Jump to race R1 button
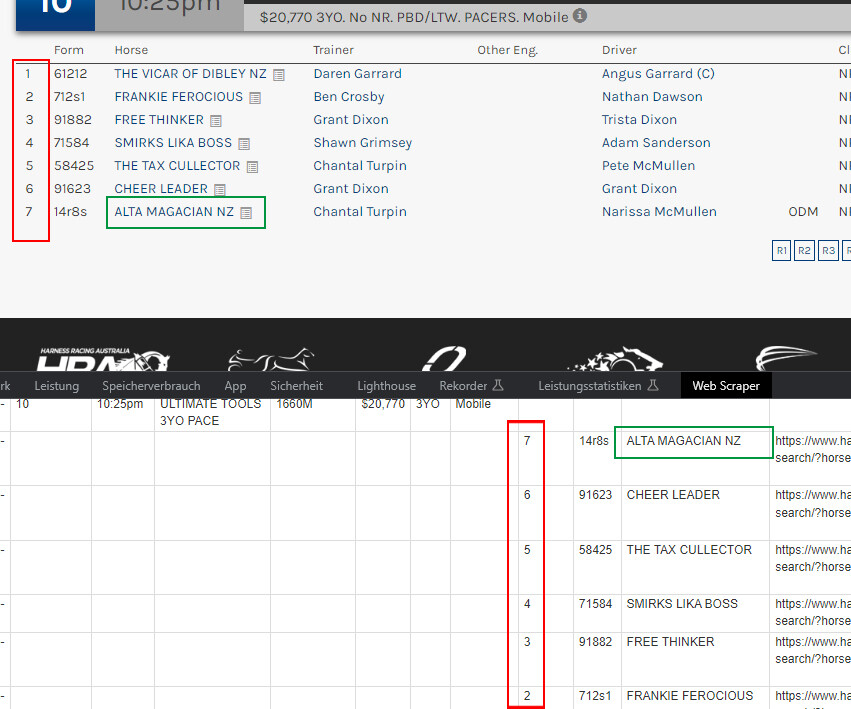The image size is (851, 709). pyautogui.click(x=781, y=250)
